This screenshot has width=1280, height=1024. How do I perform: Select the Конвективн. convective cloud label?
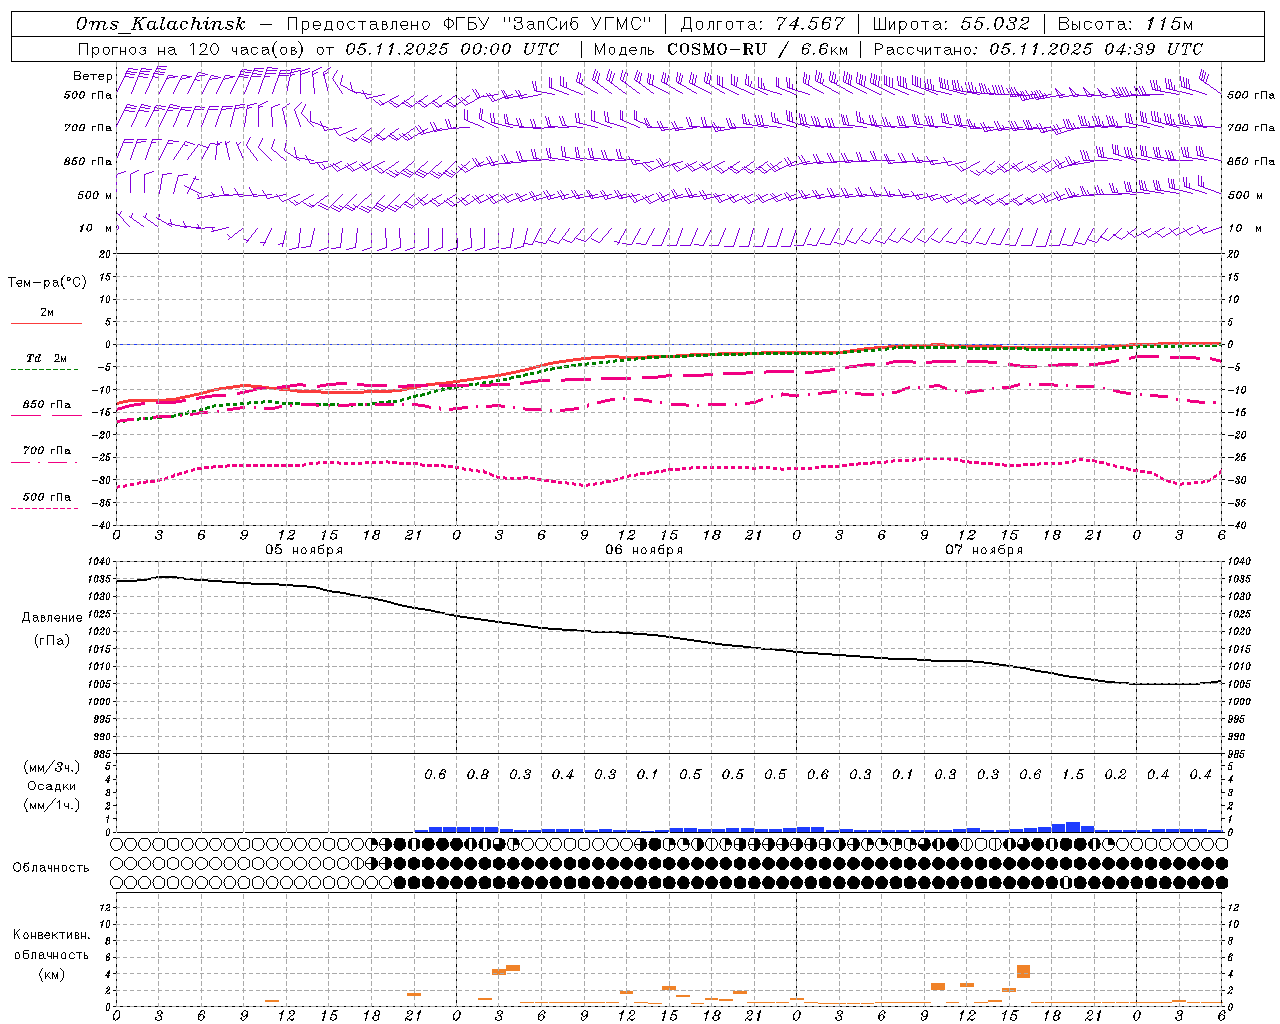(x=51, y=935)
